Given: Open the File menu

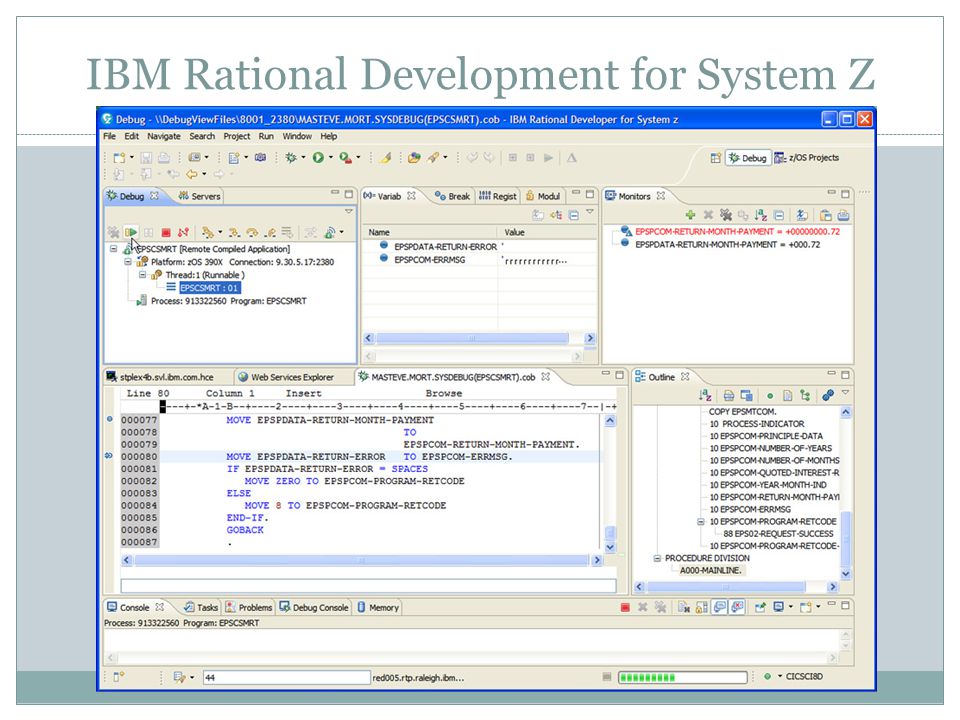Looking at the screenshot, I should tap(110, 136).
